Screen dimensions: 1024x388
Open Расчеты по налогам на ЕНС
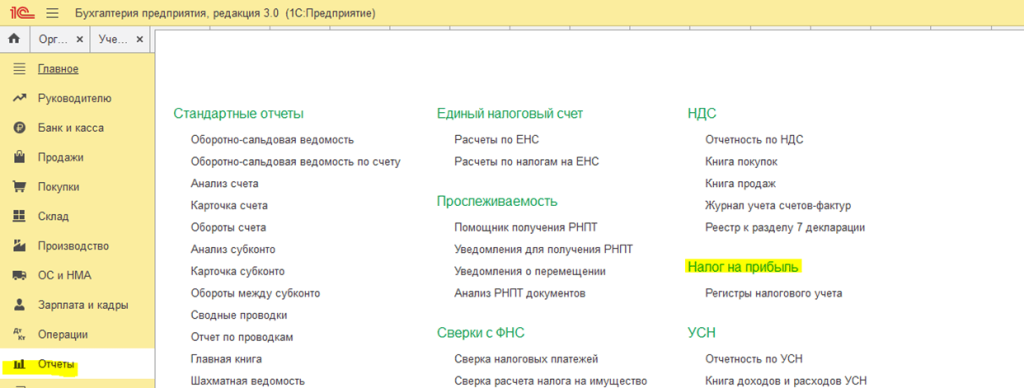526,161
